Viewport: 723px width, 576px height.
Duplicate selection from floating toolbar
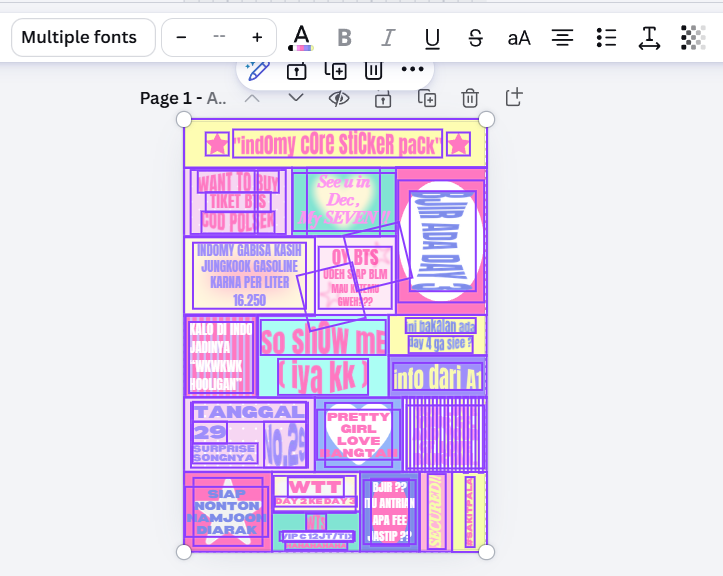(x=335, y=71)
